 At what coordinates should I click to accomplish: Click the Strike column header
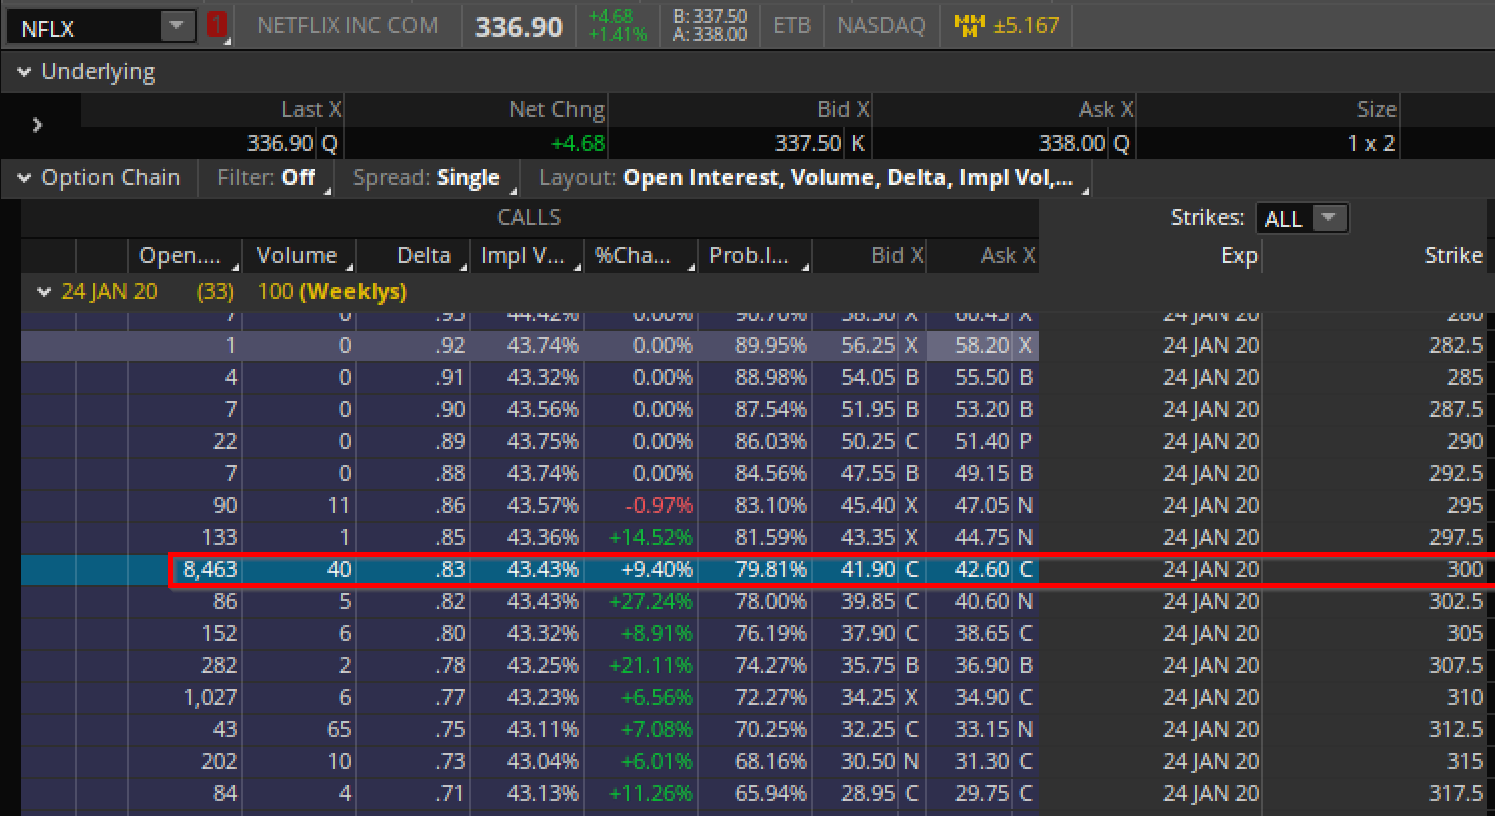(x=1453, y=256)
